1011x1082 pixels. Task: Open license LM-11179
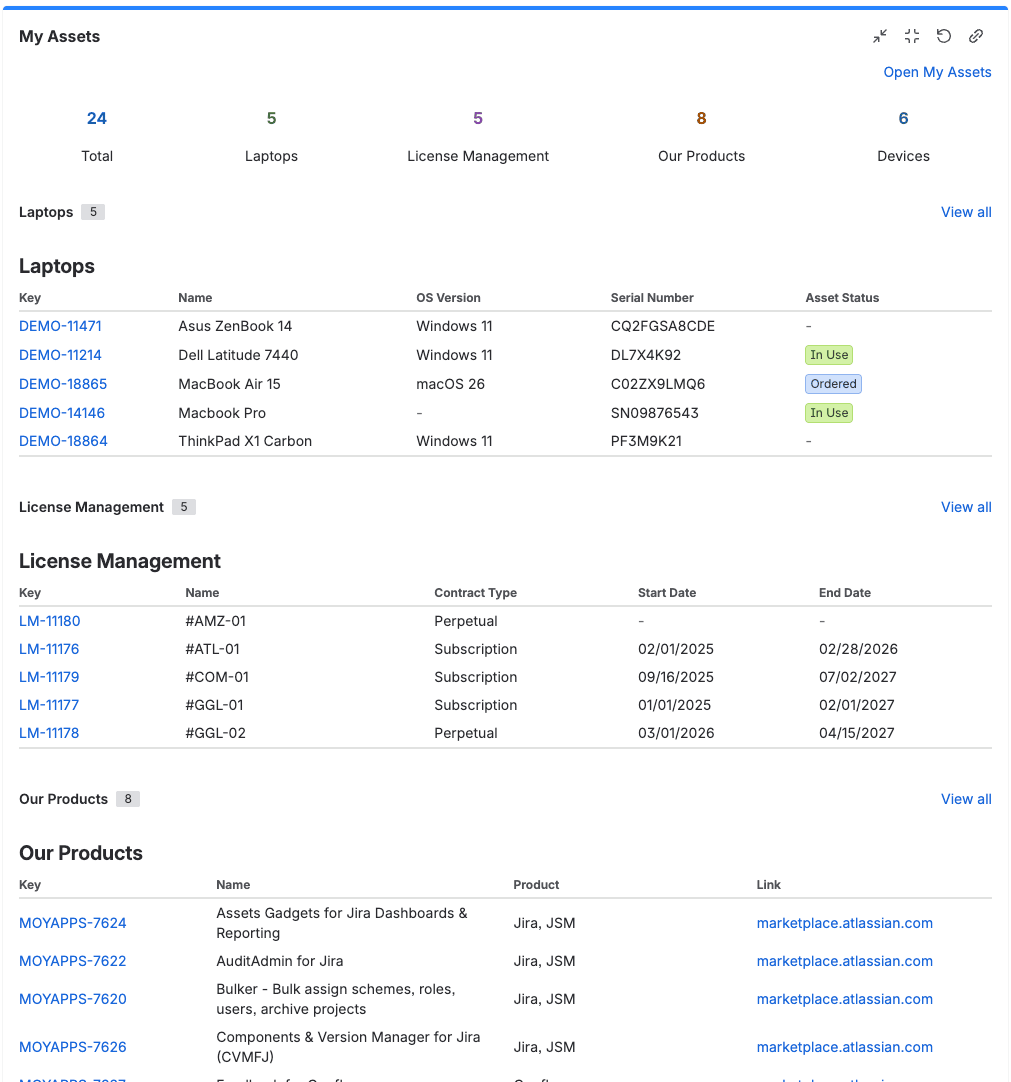49,678
